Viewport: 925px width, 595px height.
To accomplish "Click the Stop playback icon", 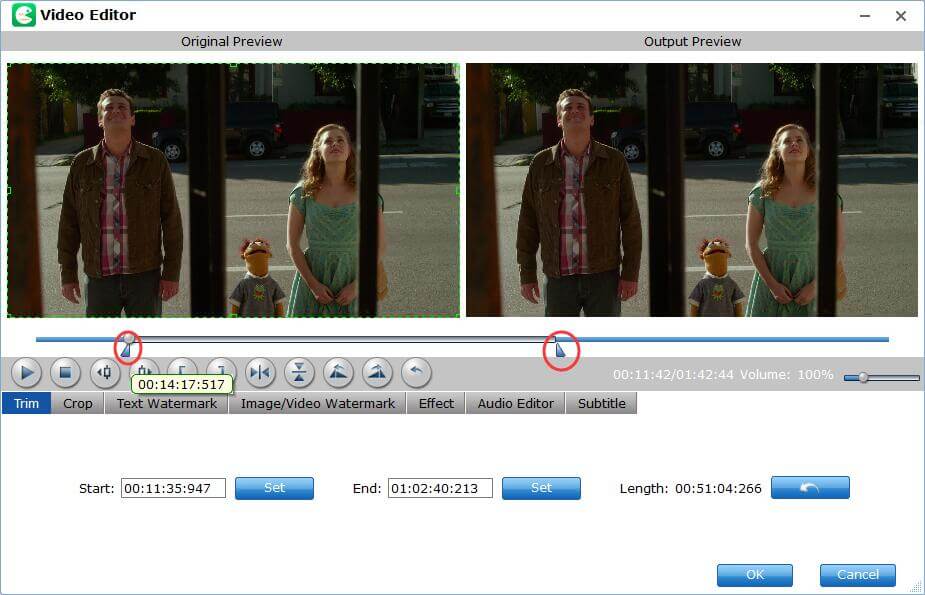I will click(x=64, y=373).
